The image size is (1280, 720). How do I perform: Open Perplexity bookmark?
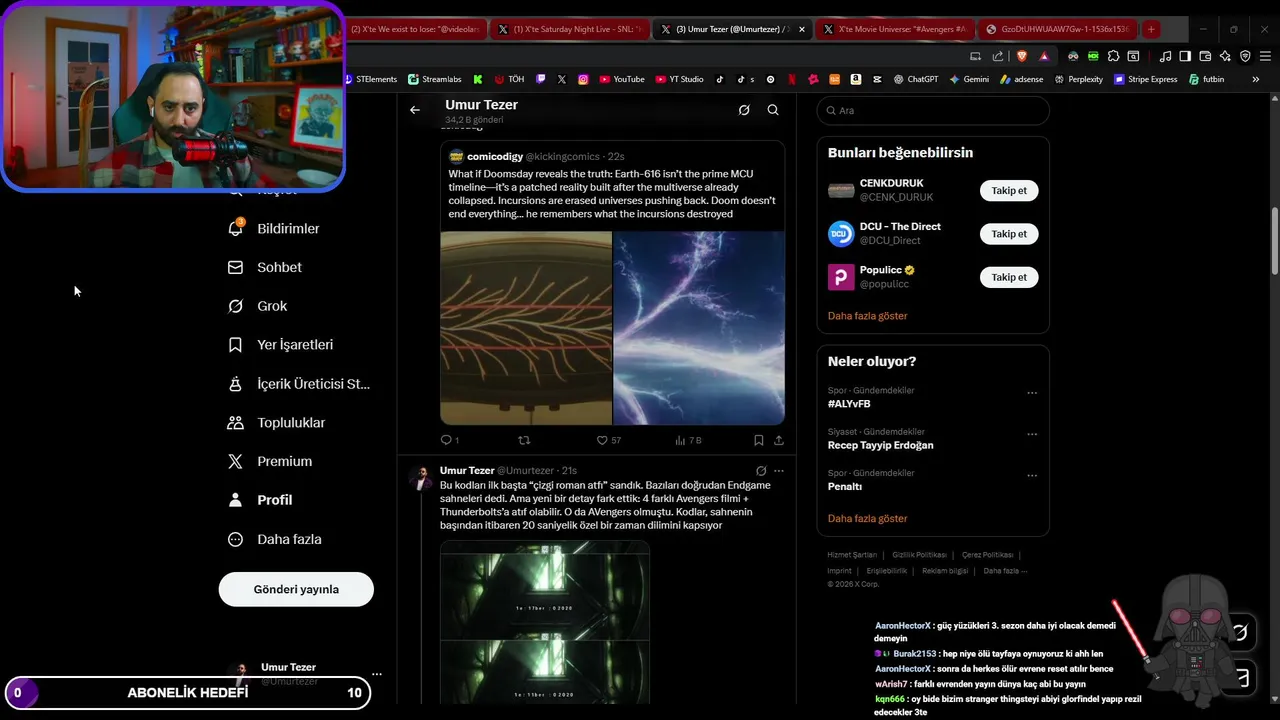tap(1078, 79)
